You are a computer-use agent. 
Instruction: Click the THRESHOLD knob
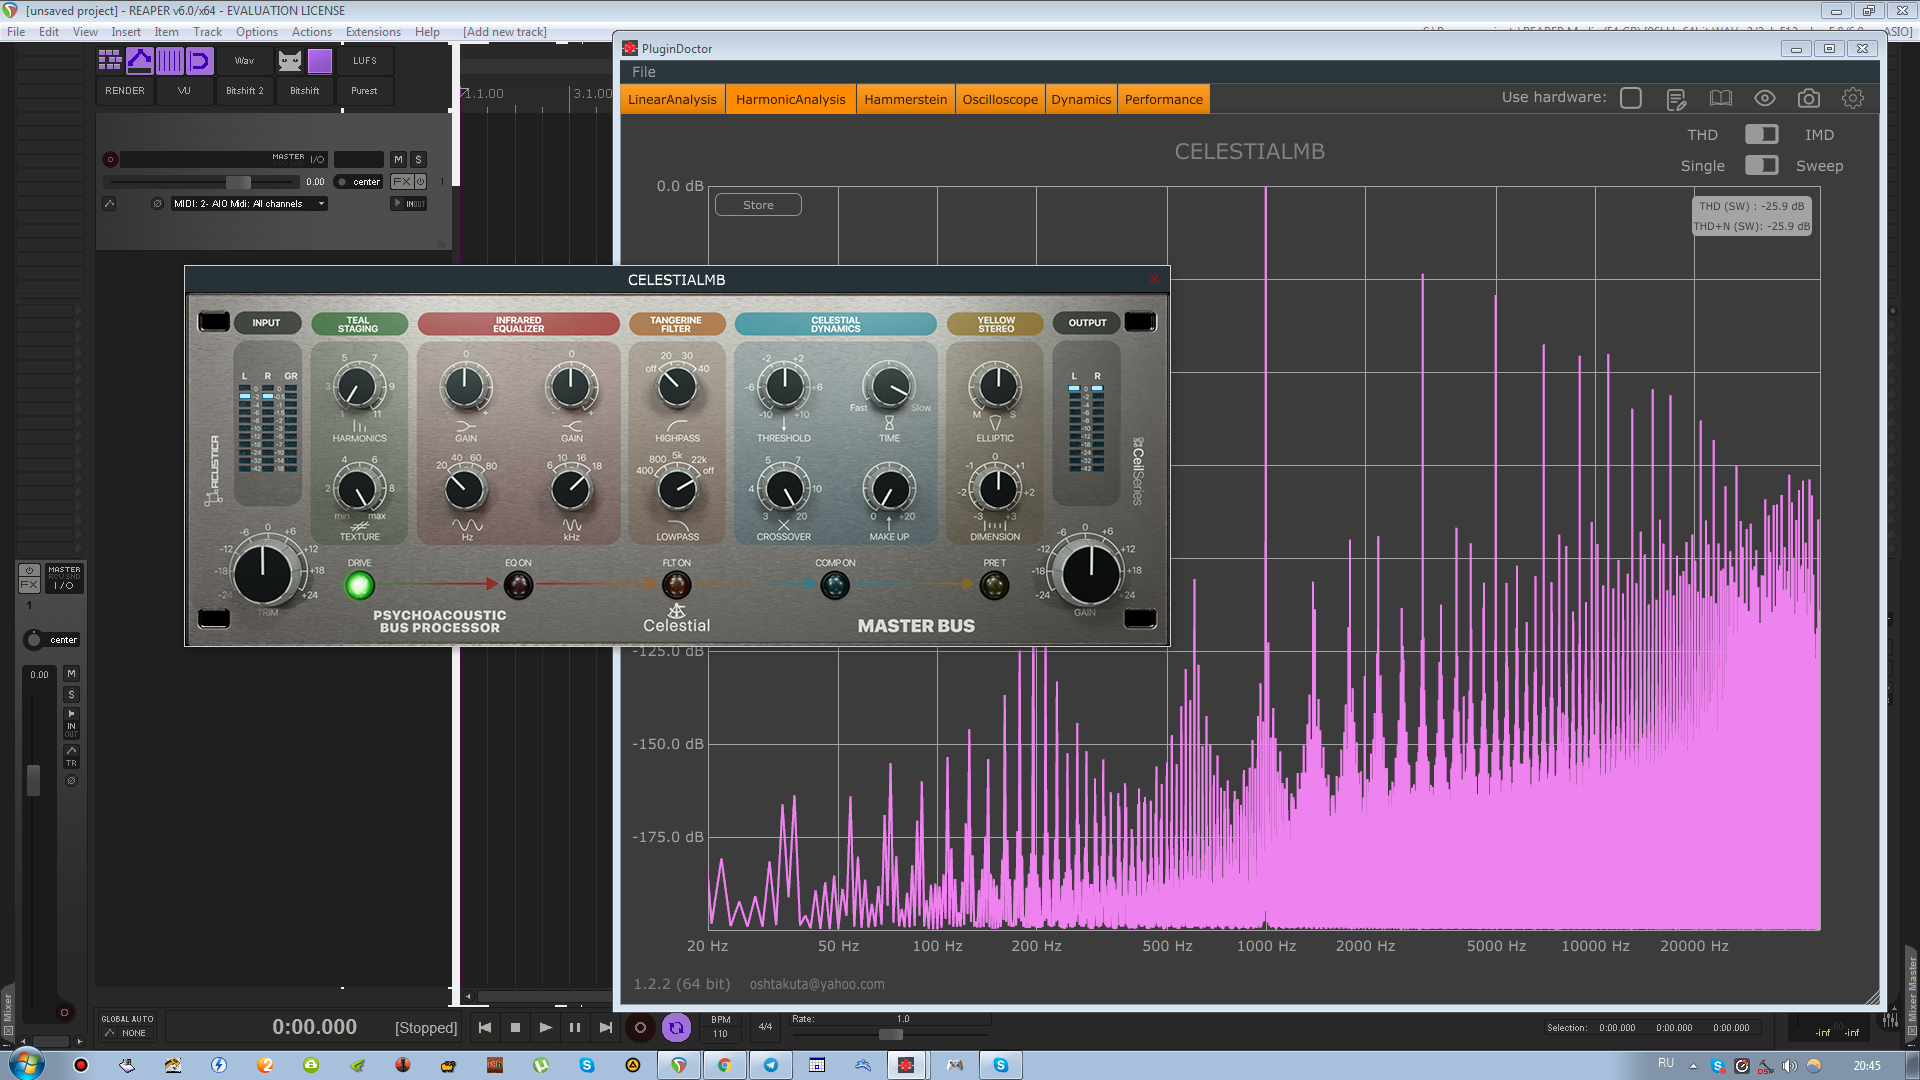pyautogui.click(x=784, y=386)
